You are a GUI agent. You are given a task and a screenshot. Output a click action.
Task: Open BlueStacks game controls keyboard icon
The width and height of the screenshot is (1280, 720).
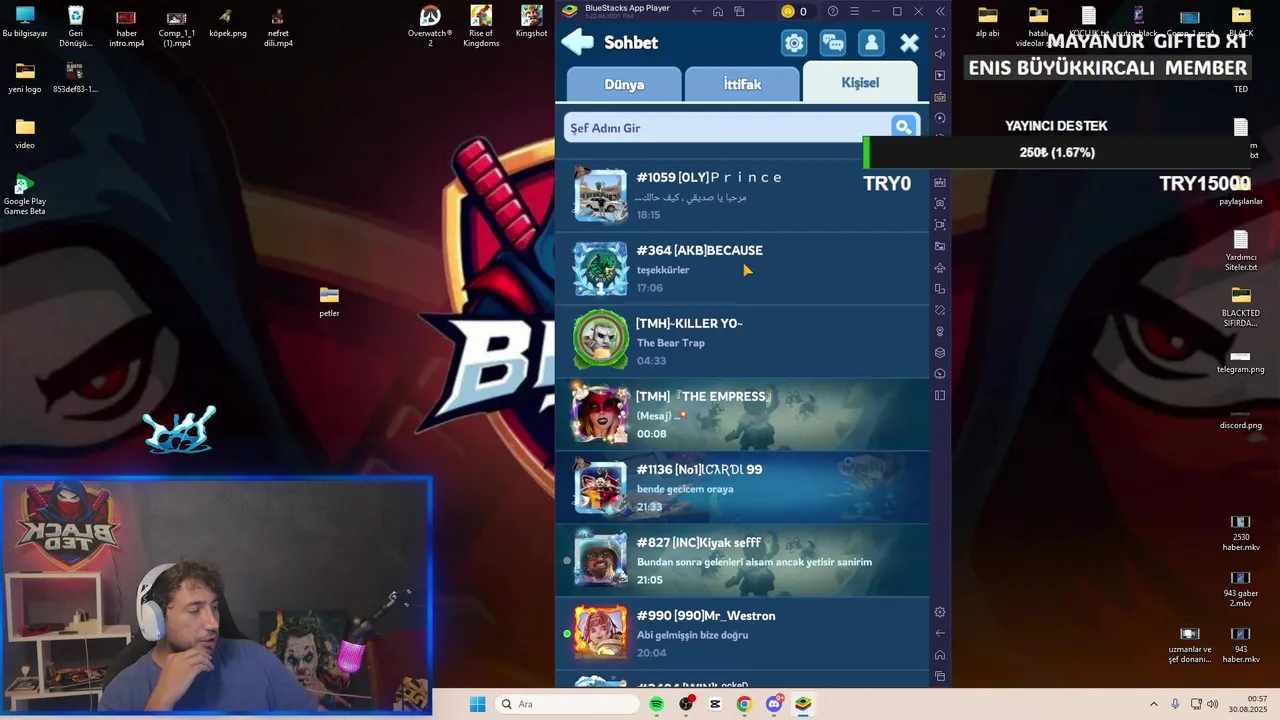940,97
